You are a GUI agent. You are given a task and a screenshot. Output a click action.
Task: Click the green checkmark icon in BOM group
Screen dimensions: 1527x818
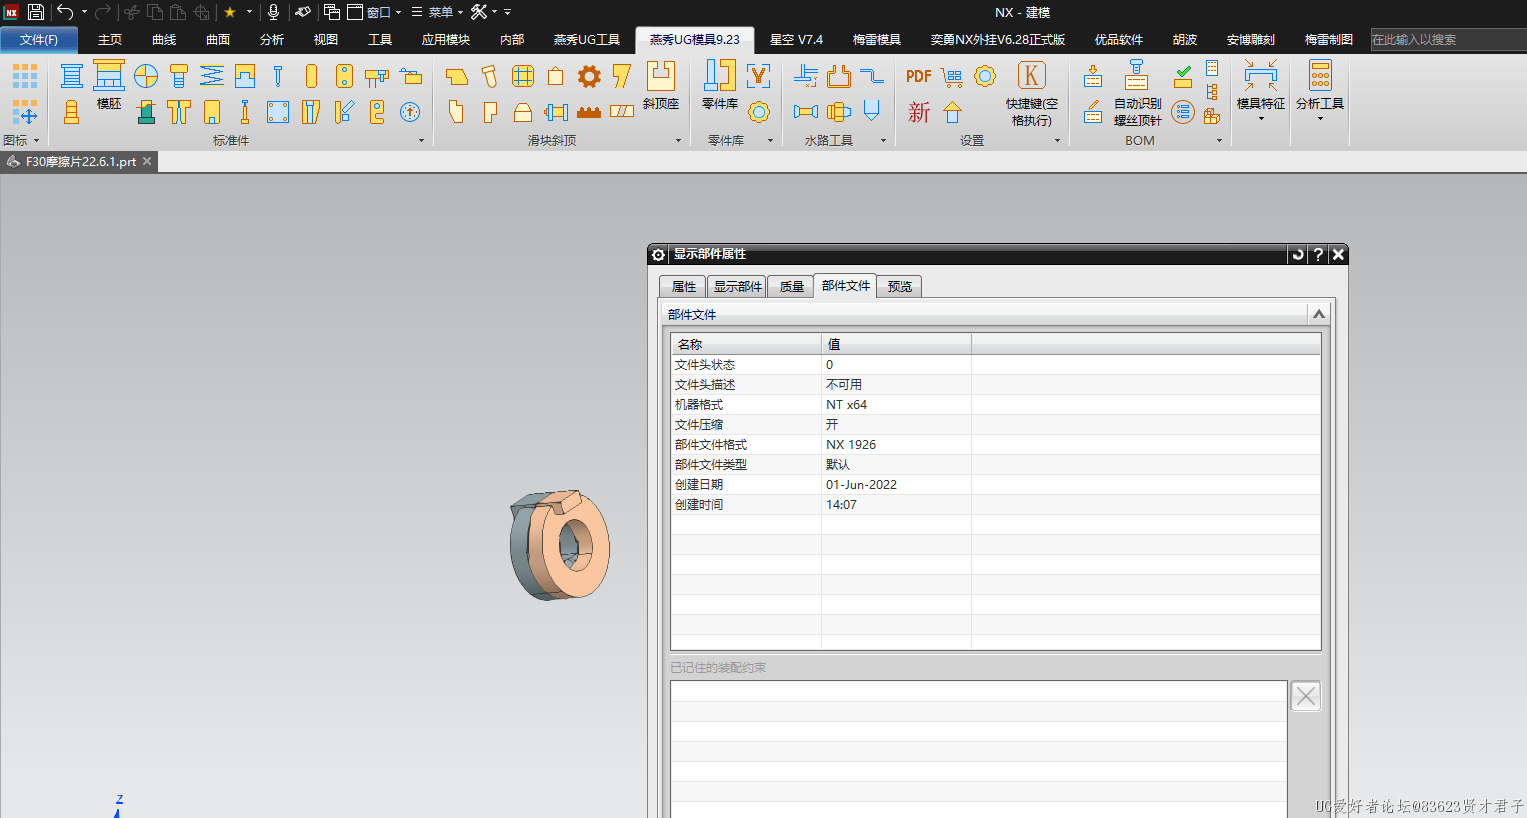[x=1183, y=76]
